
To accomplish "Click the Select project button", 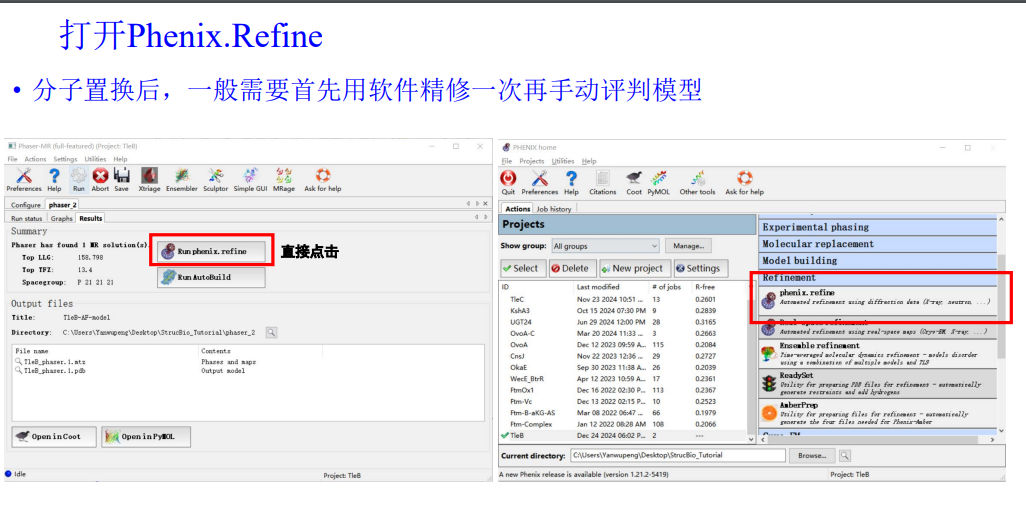I will 523,268.
